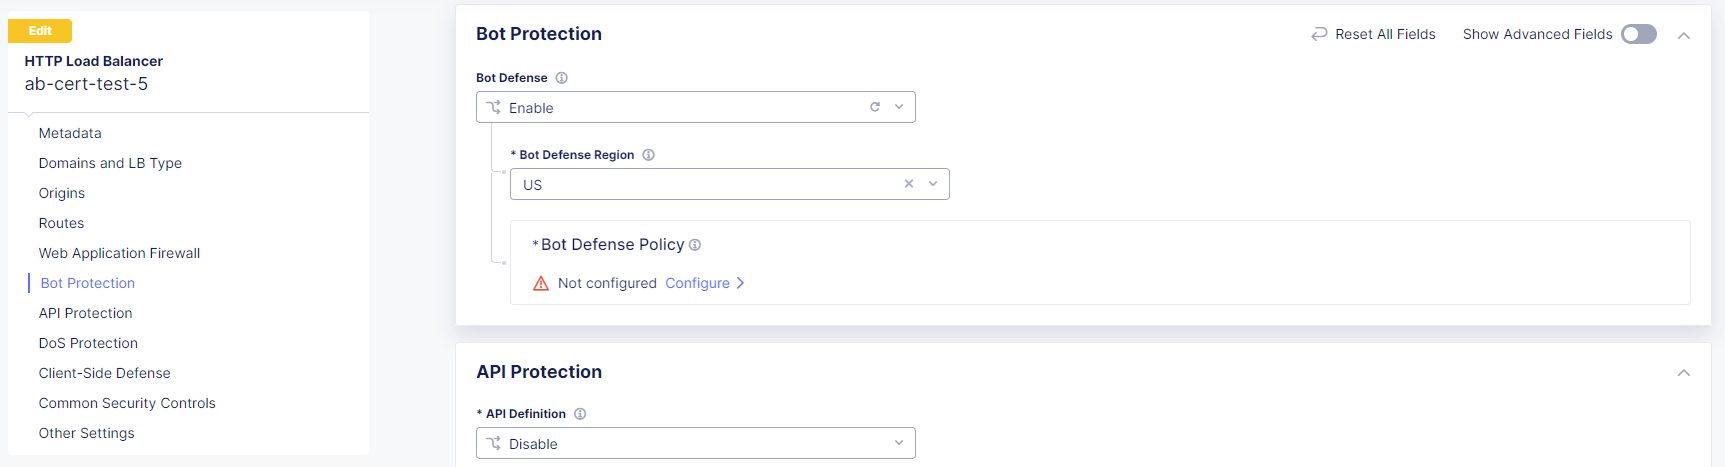Open the API Definition Disable dropdown
Image resolution: width=1725 pixels, height=467 pixels.
898,443
